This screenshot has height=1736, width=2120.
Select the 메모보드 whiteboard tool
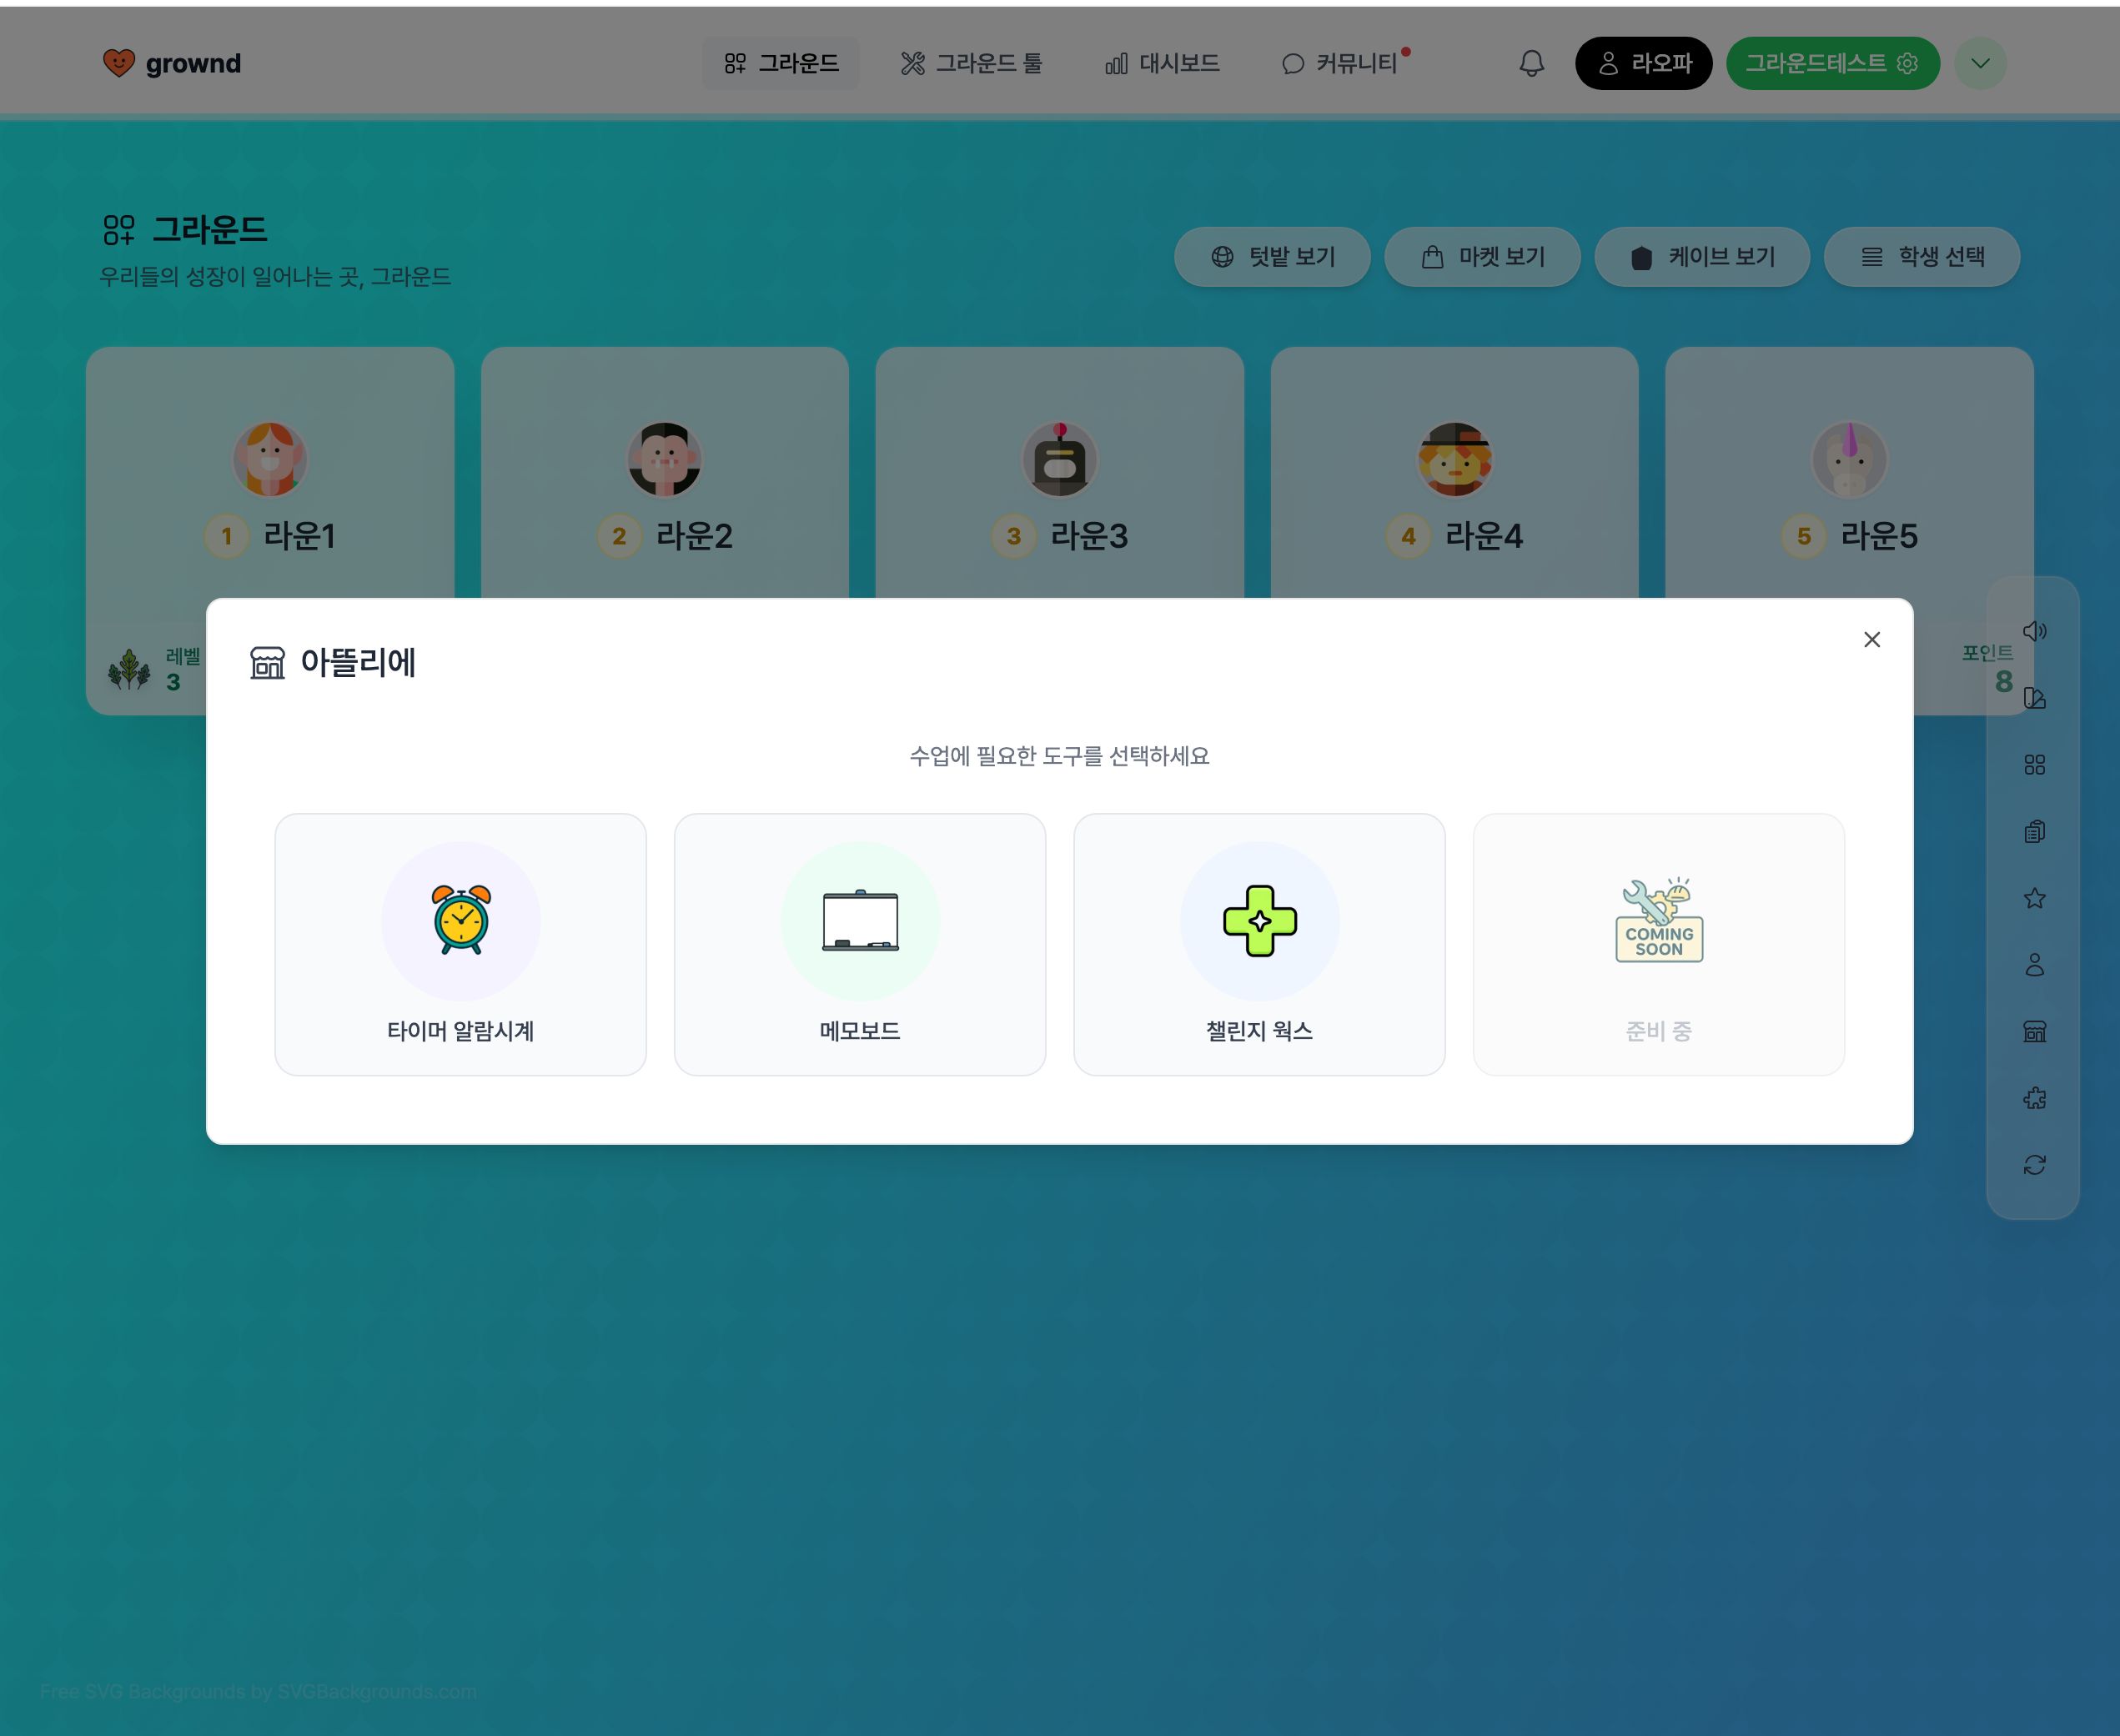(860, 944)
